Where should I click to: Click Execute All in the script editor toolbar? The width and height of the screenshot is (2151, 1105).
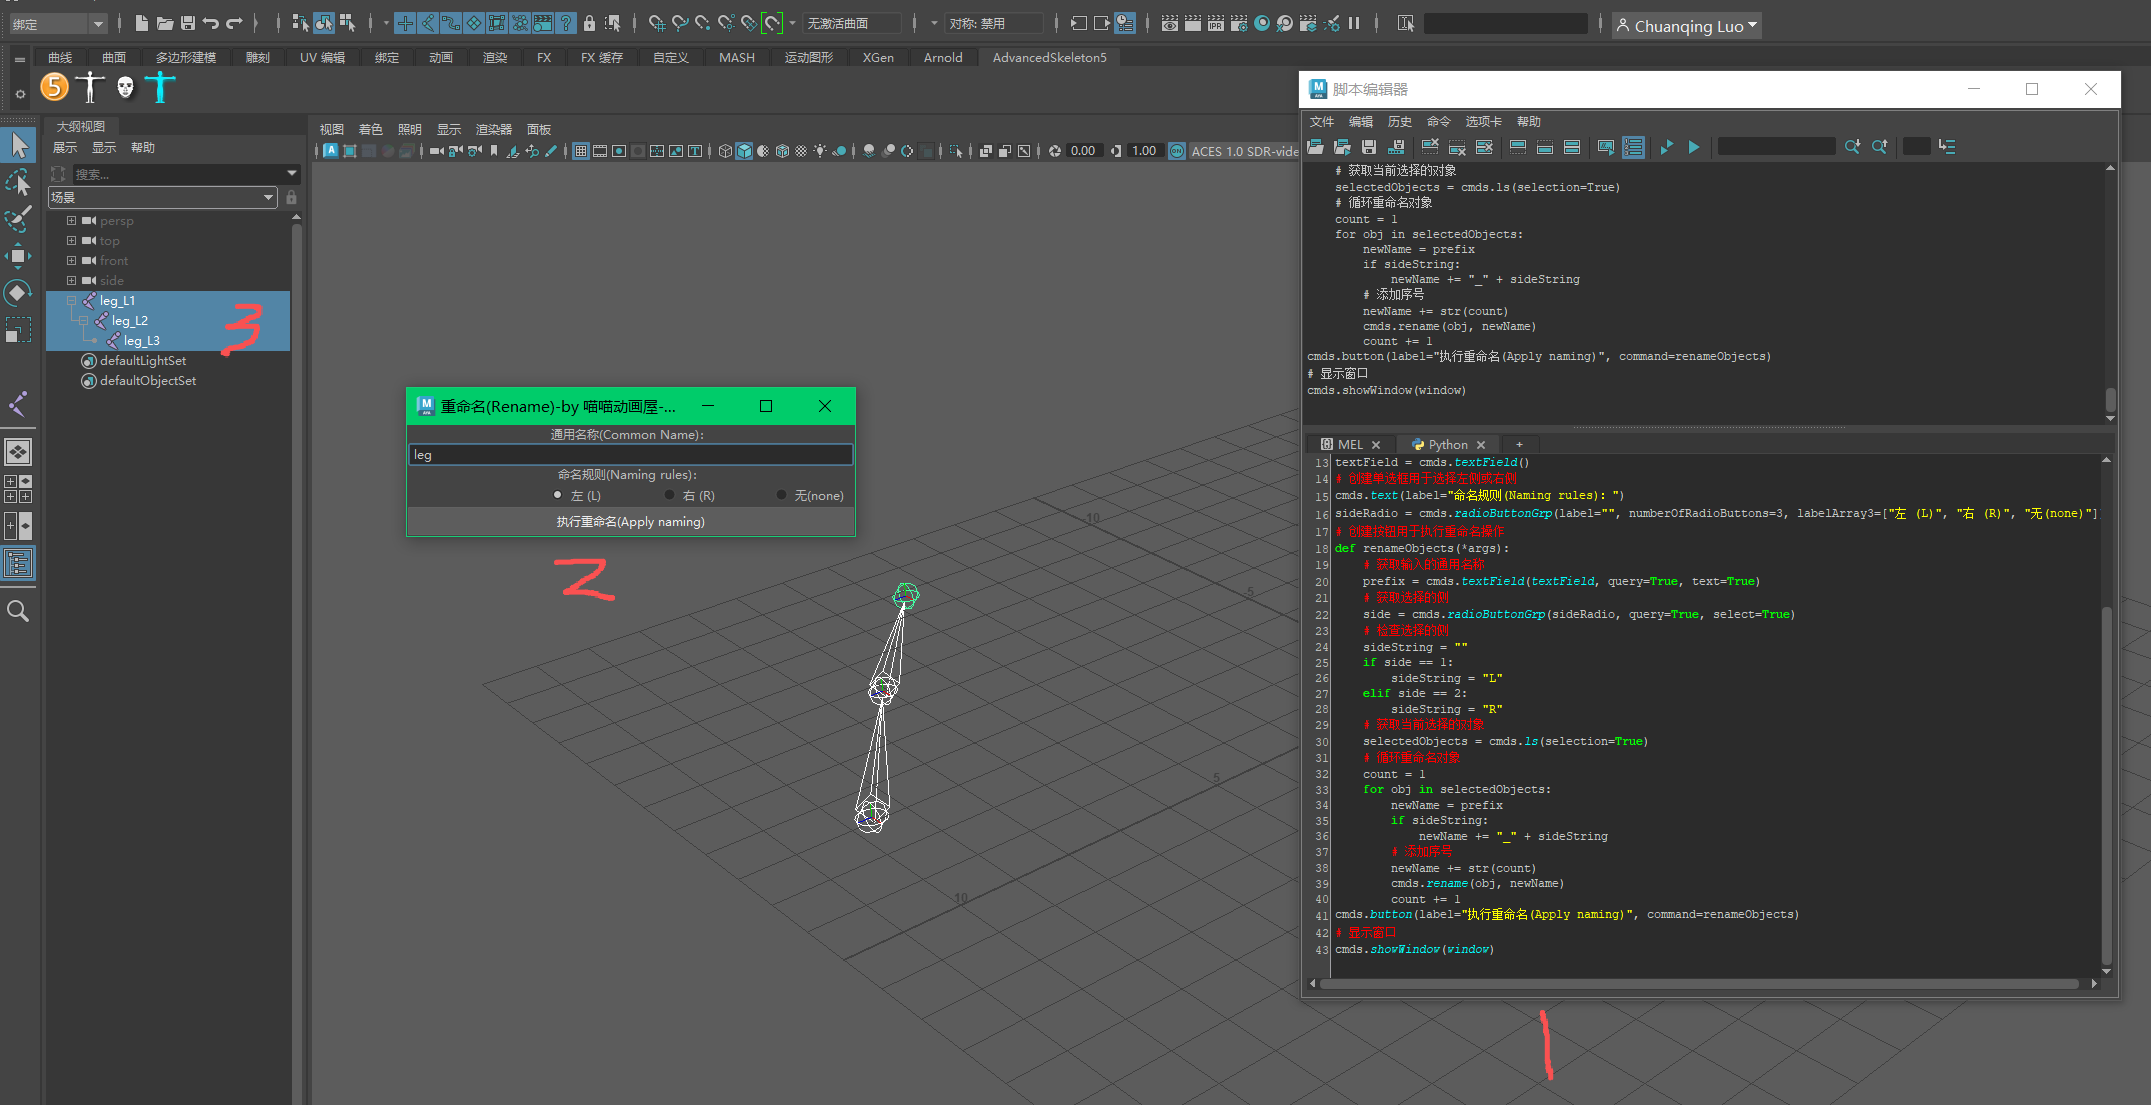[x=1666, y=147]
